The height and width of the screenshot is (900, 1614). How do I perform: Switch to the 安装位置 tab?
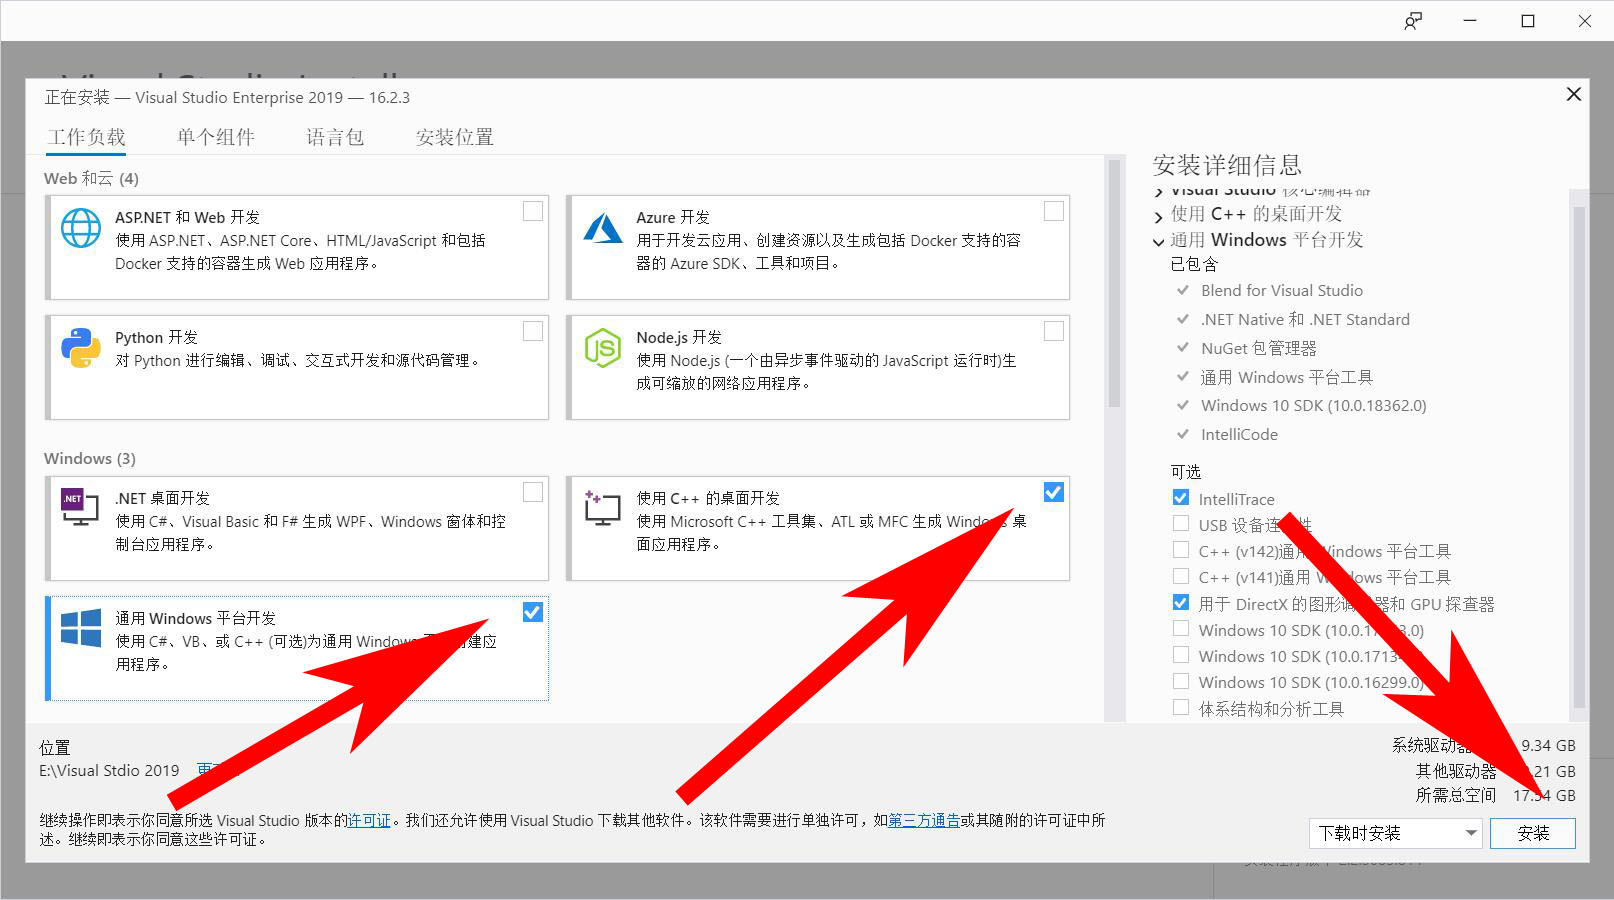455,137
